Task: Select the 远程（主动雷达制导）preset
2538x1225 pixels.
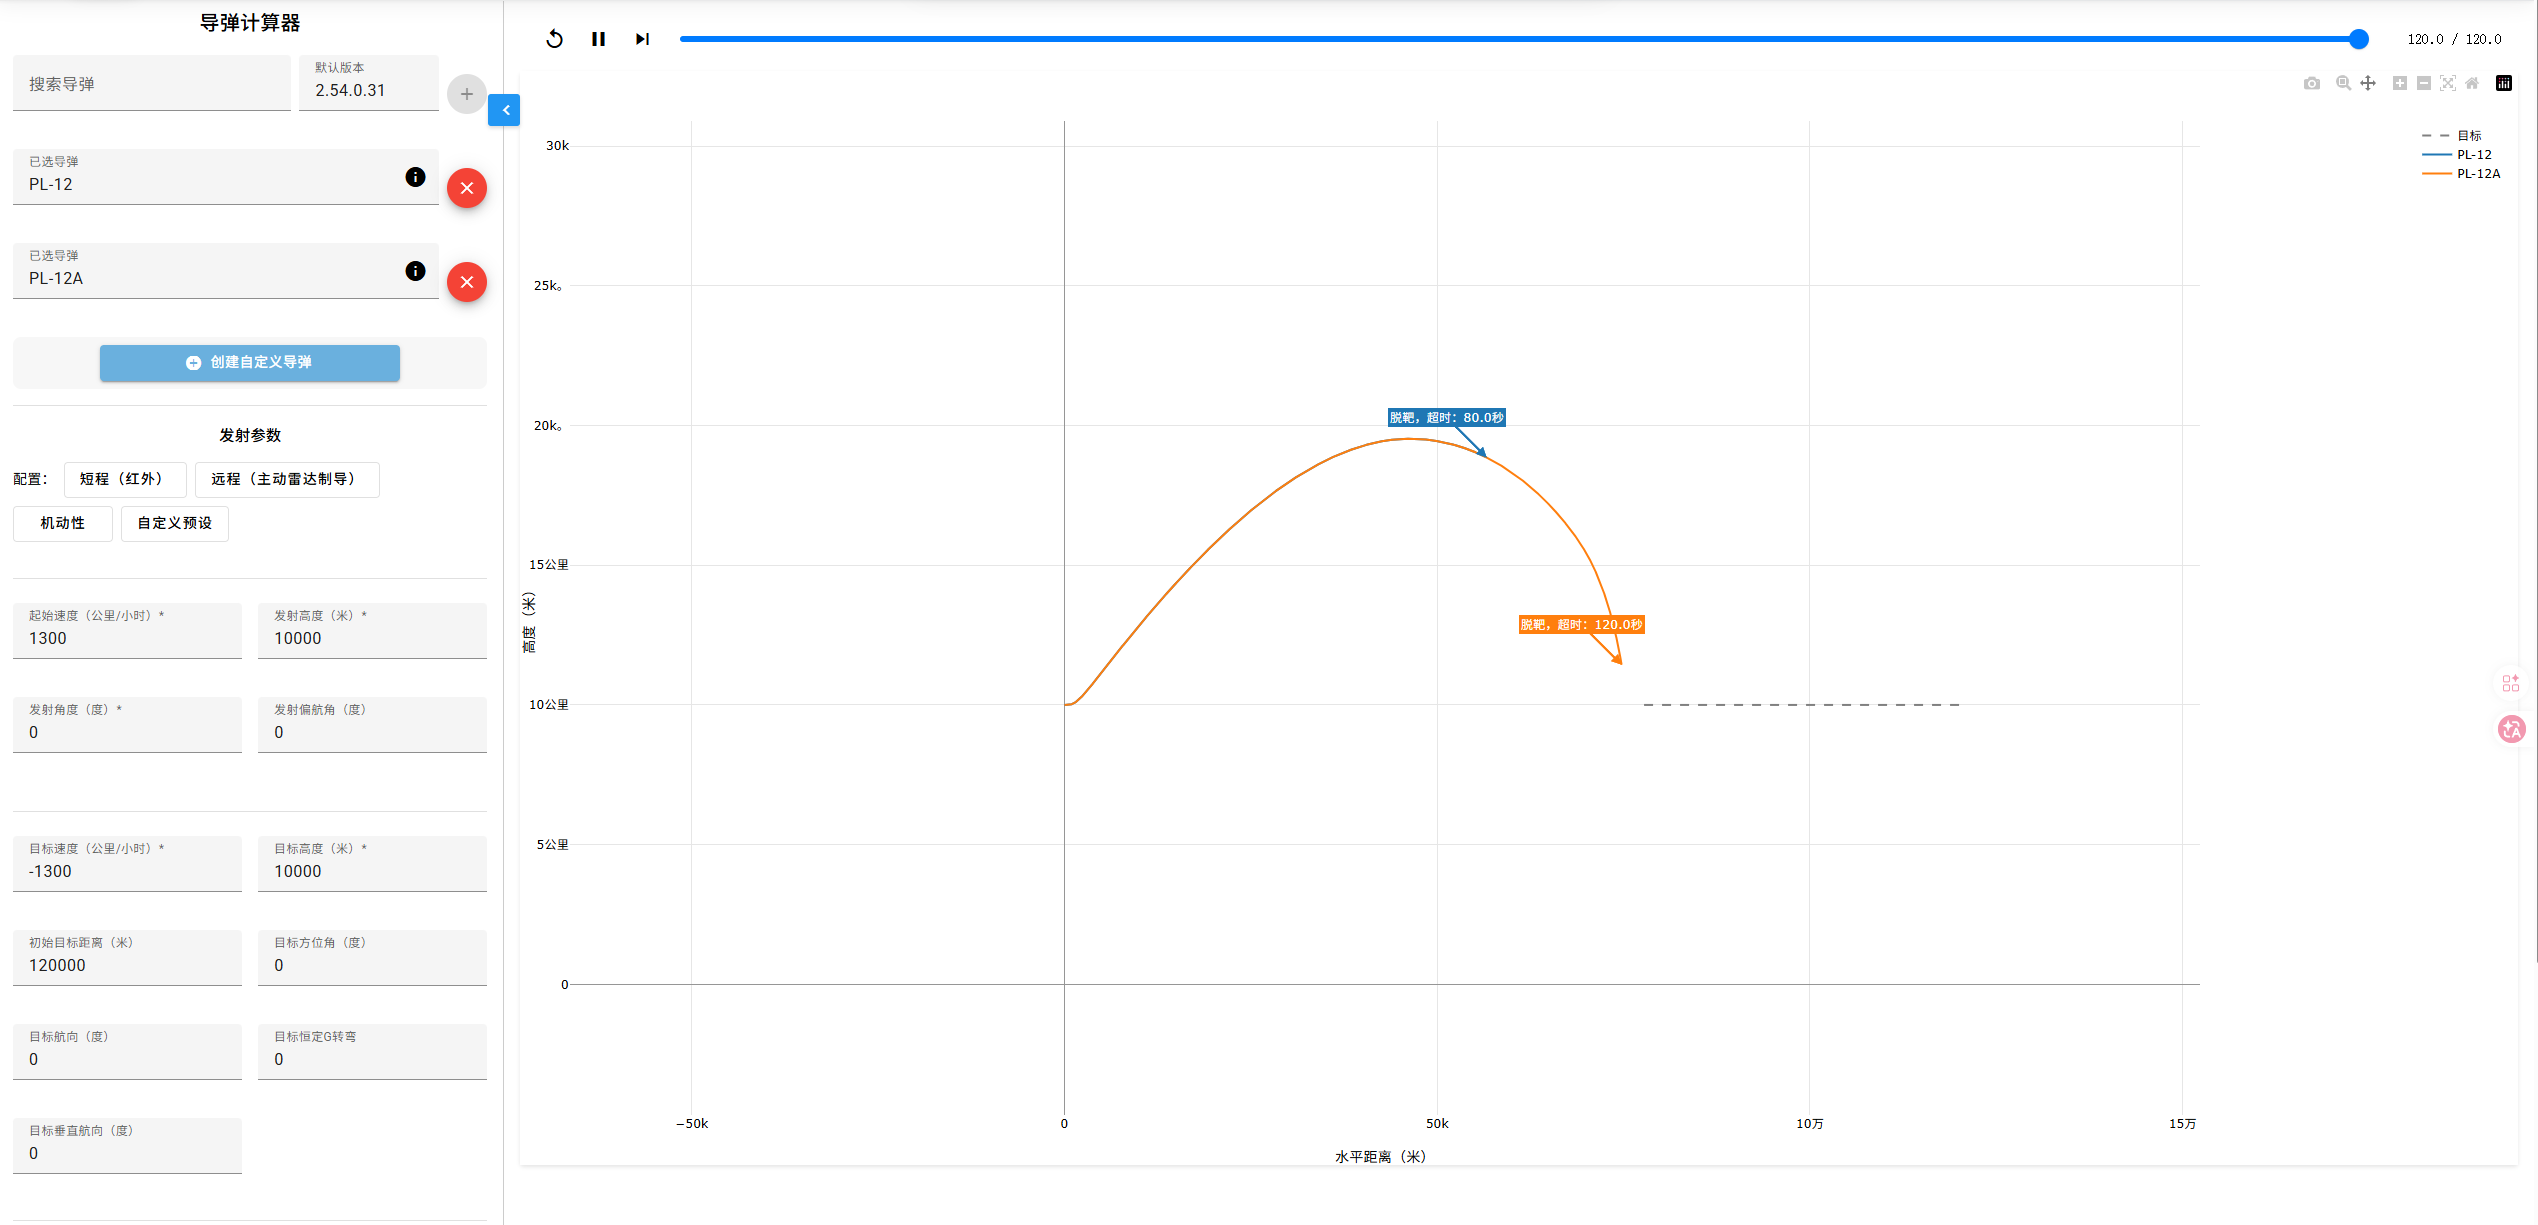Action: click(287, 479)
